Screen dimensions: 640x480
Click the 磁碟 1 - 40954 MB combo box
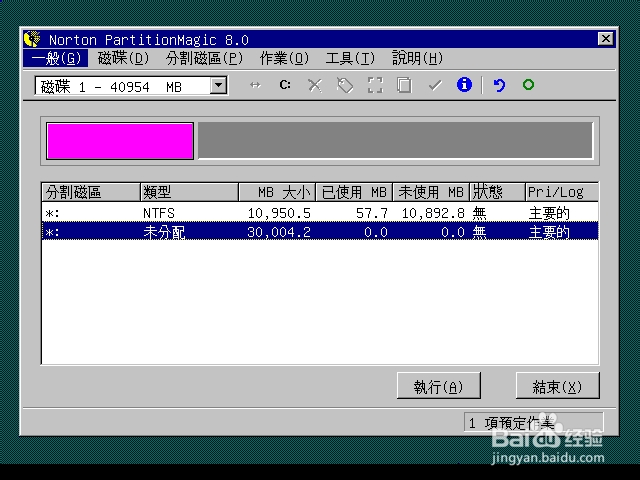pos(131,86)
